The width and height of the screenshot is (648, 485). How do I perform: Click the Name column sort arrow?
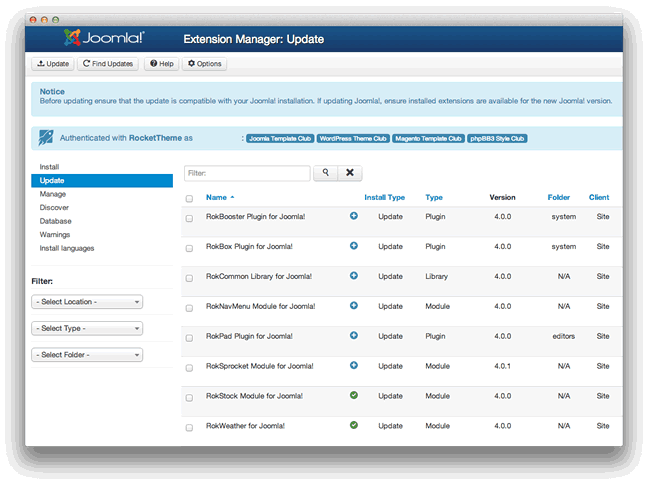[x=232, y=197]
